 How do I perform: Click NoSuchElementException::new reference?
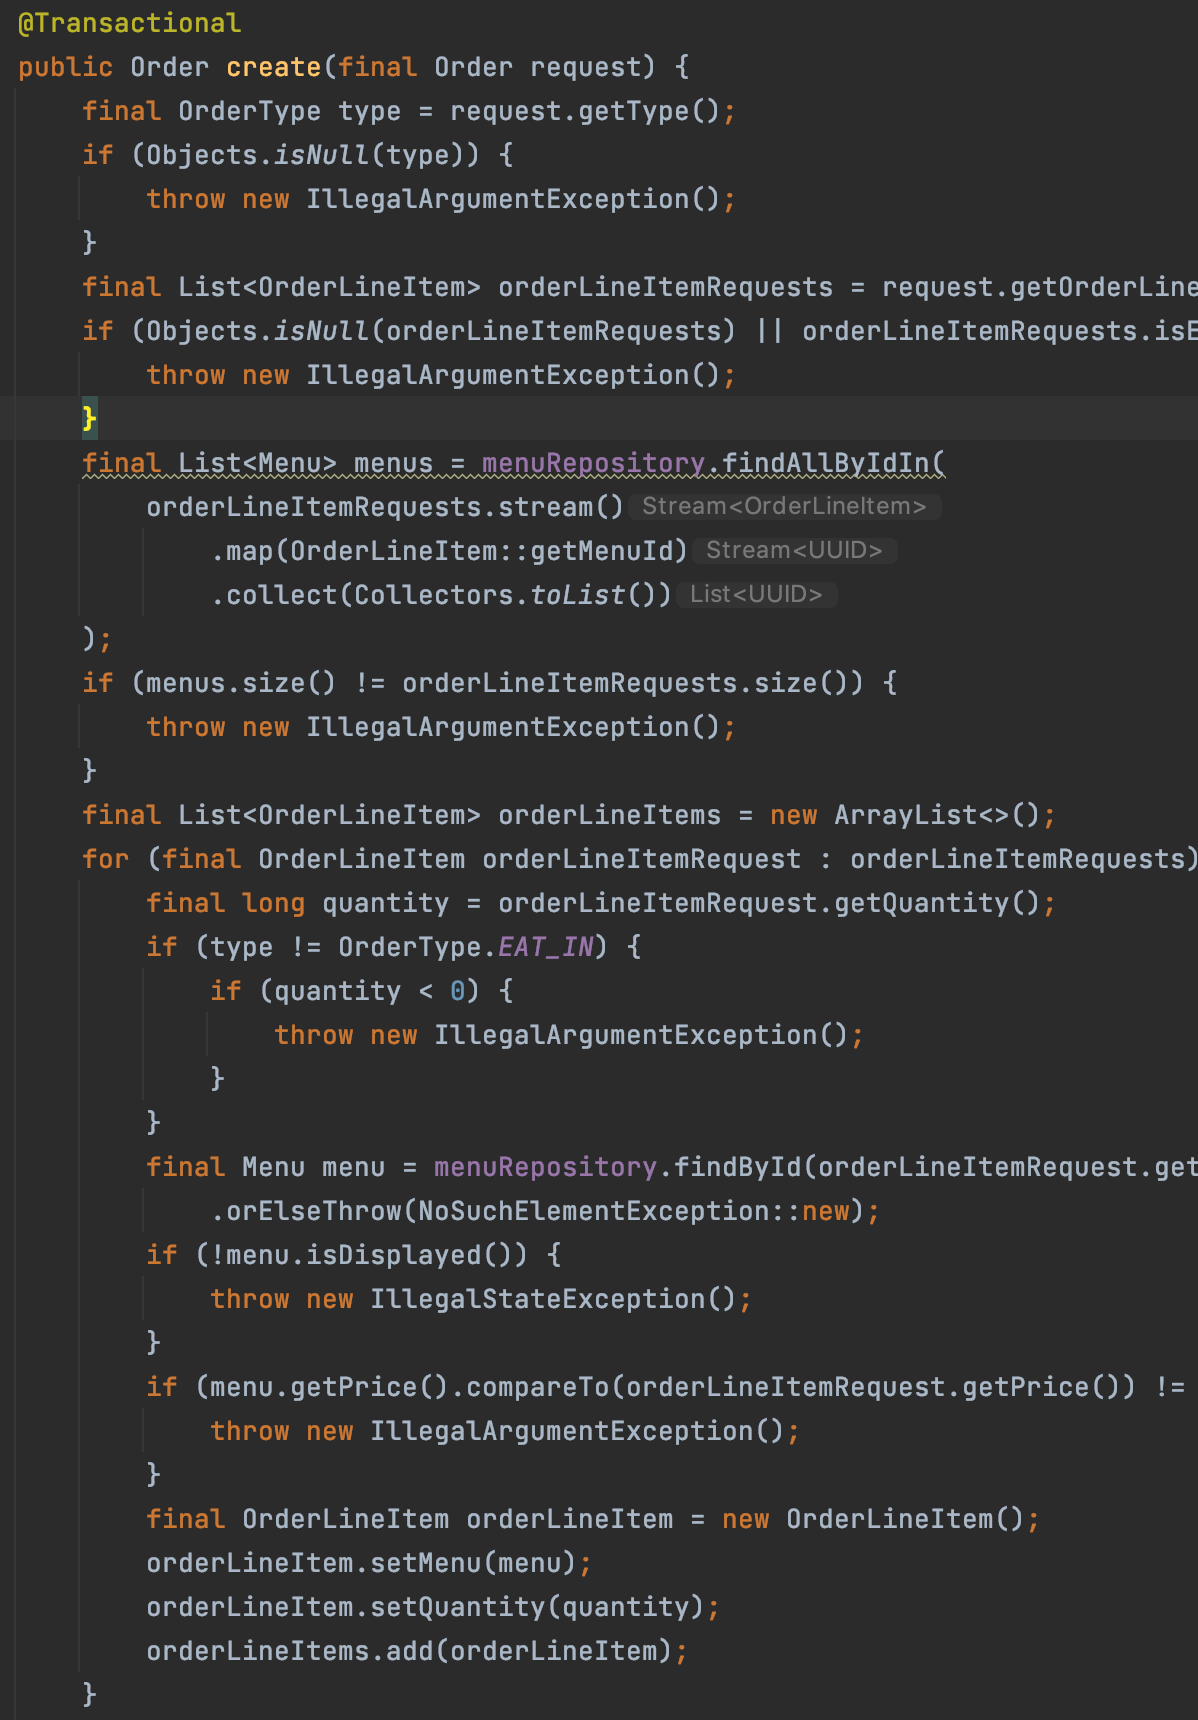point(633,1211)
